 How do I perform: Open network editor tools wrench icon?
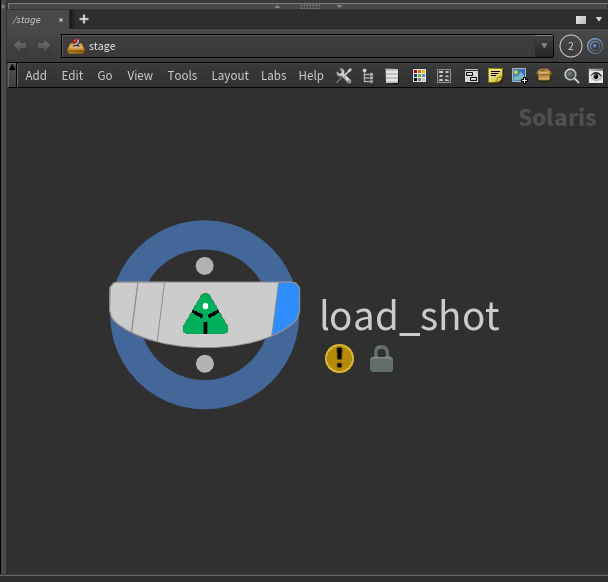click(x=344, y=76)
